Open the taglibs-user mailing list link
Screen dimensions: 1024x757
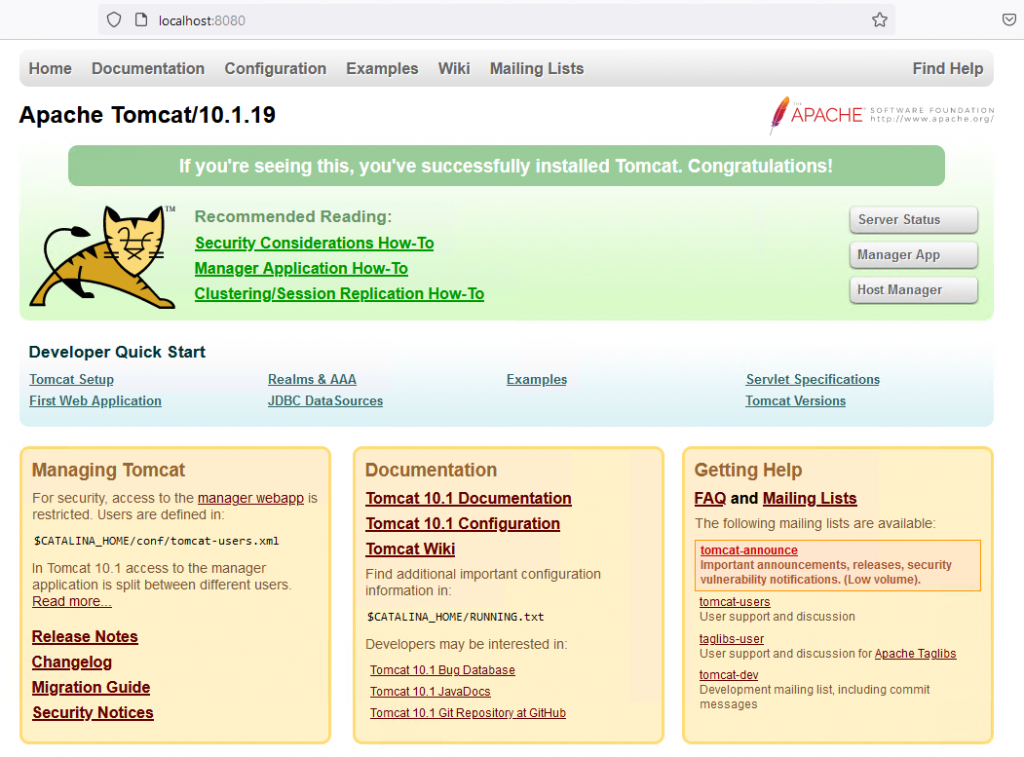(731, 639)
